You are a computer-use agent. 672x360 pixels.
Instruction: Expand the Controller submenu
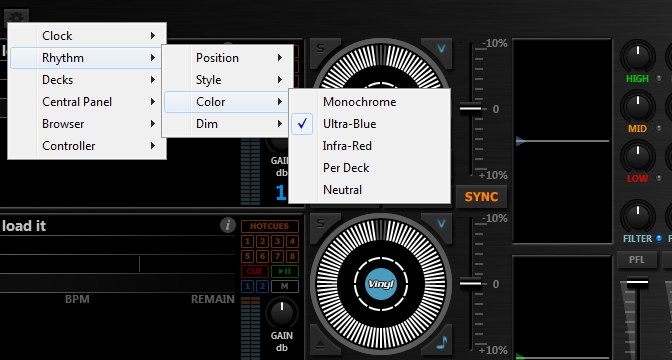(x=87, y=146)
